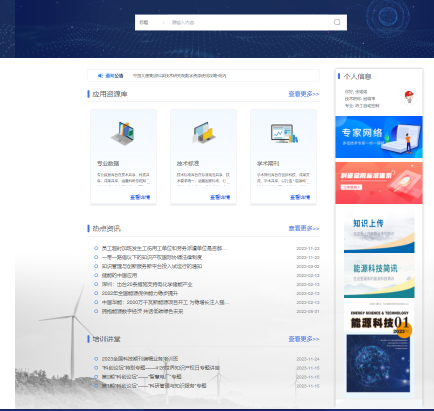Screen dimensions: 434x411
Task: Open the 能源科技简讯 banner
Action: point(379,276)
